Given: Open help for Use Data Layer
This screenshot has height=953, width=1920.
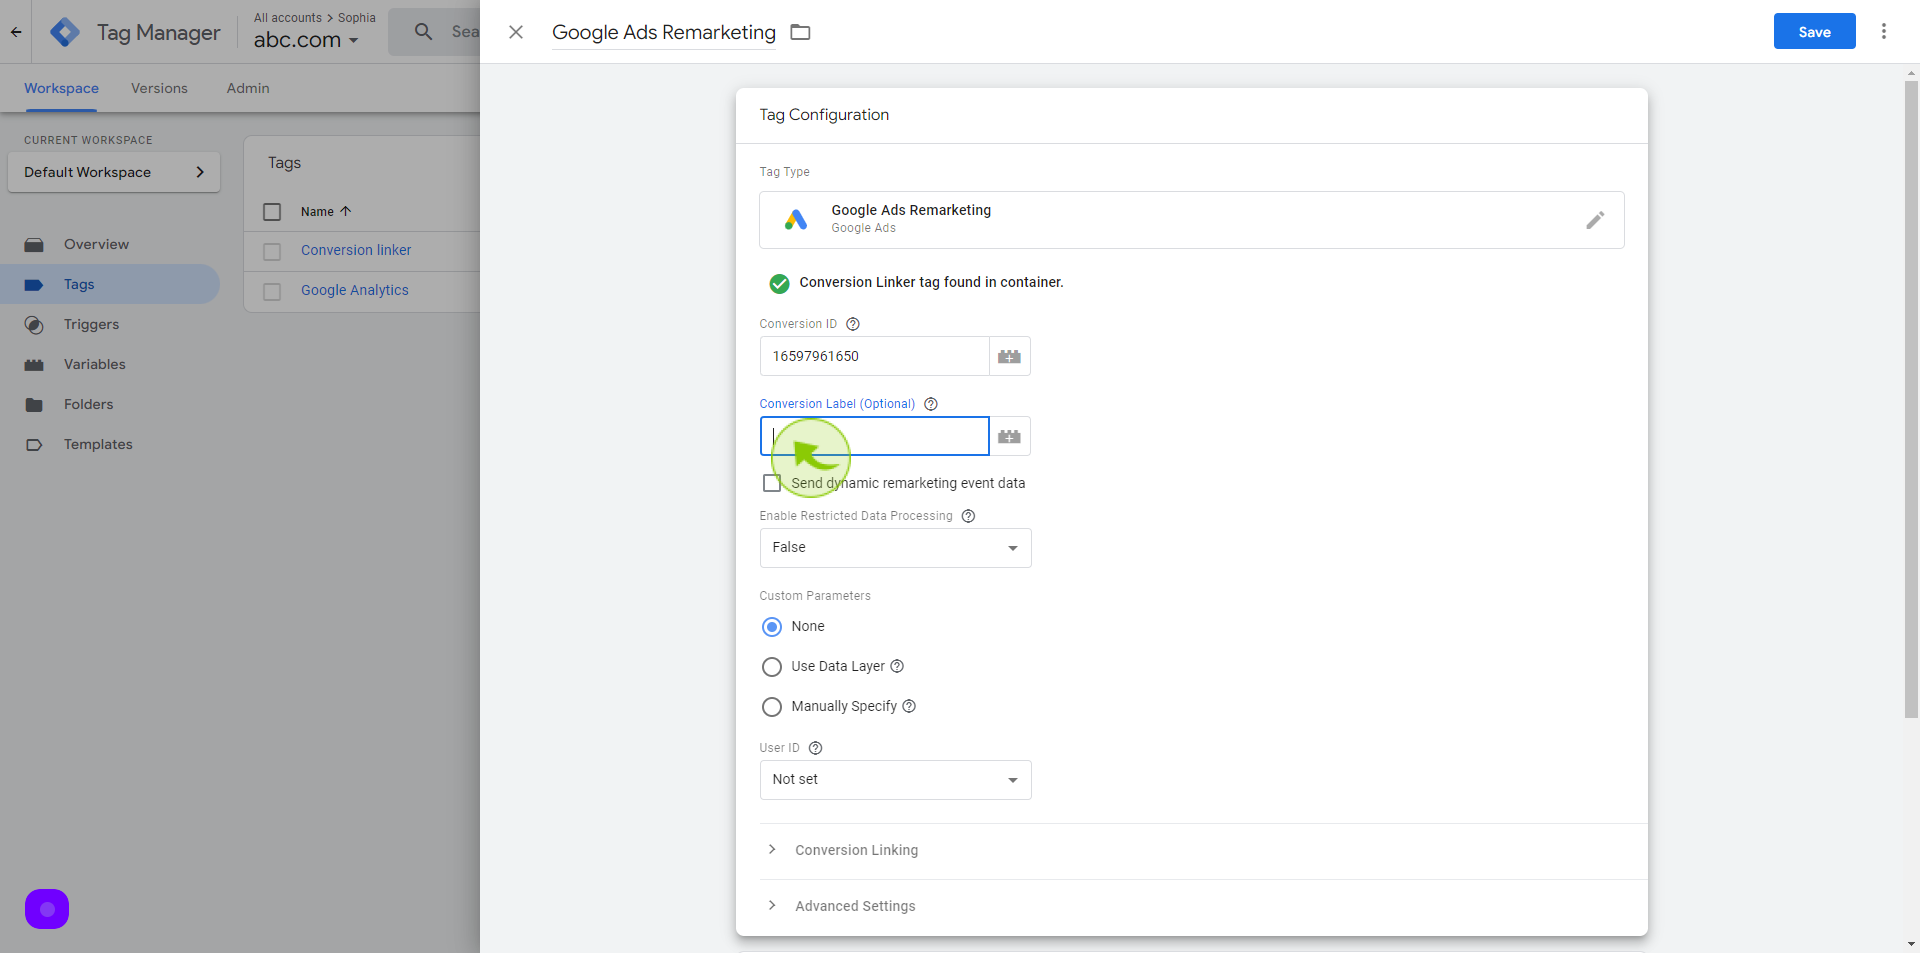Looking at the screenshot, I should click(897, 666).
